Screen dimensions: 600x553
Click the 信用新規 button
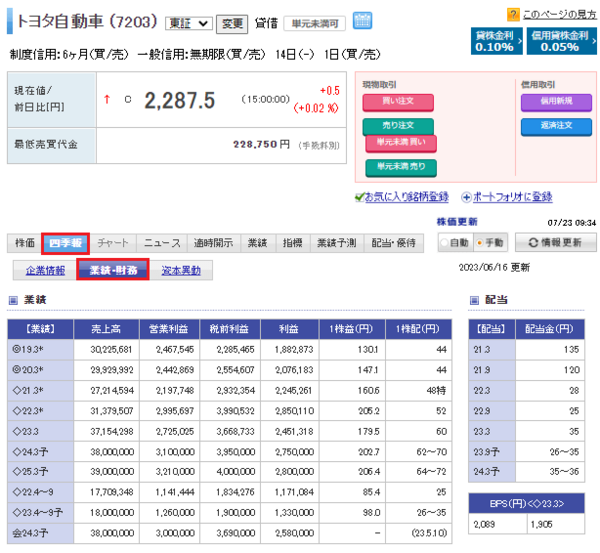(x=556, y=102)
